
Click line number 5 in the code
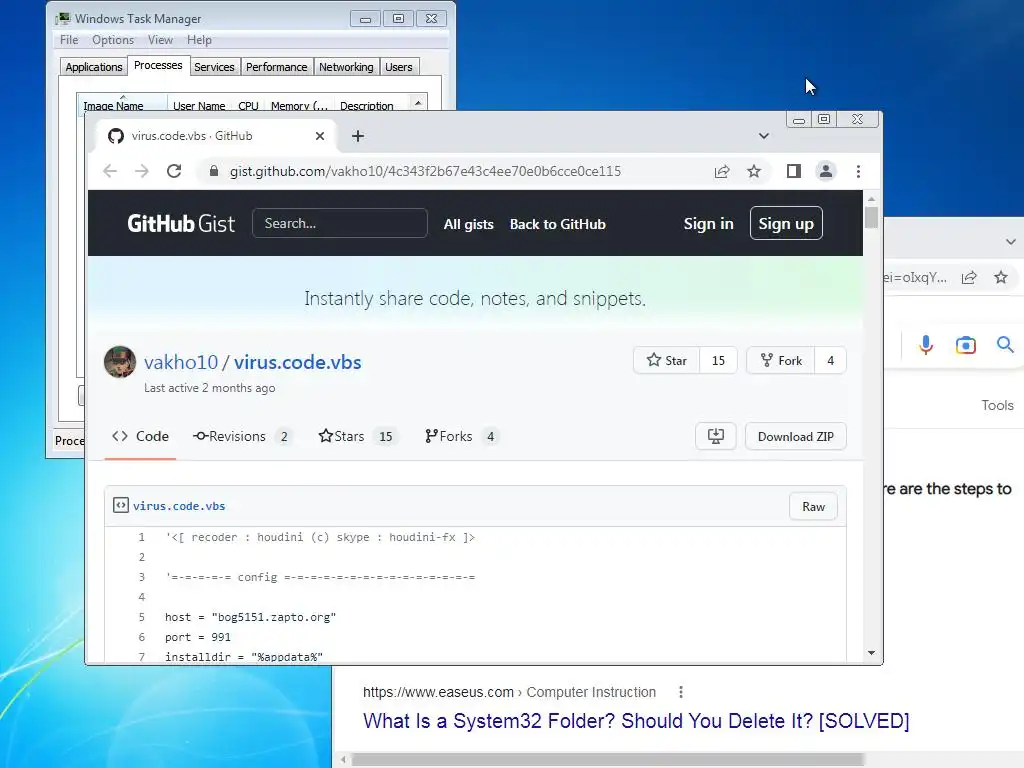(142, 617)
